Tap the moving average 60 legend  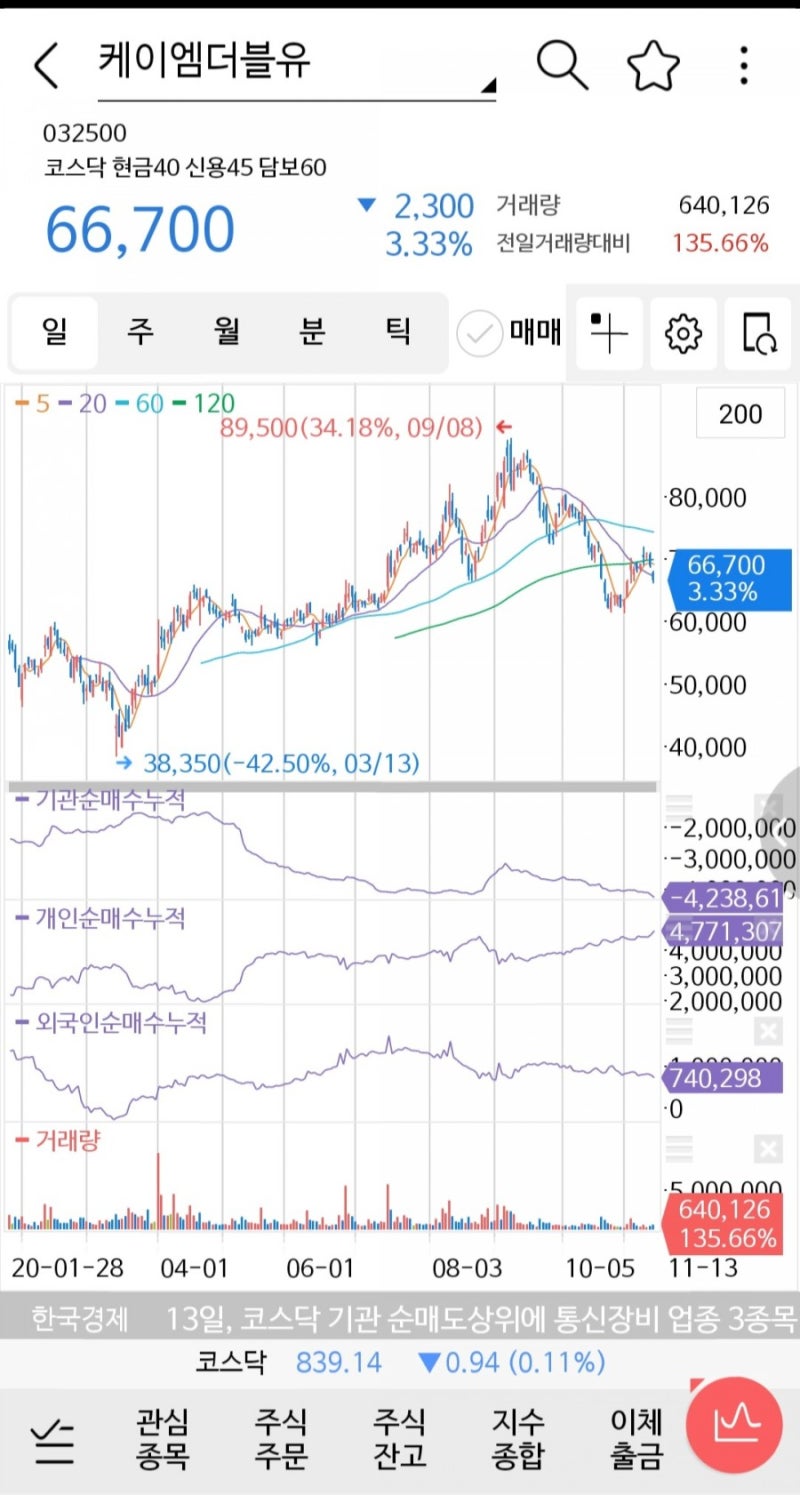139,404
